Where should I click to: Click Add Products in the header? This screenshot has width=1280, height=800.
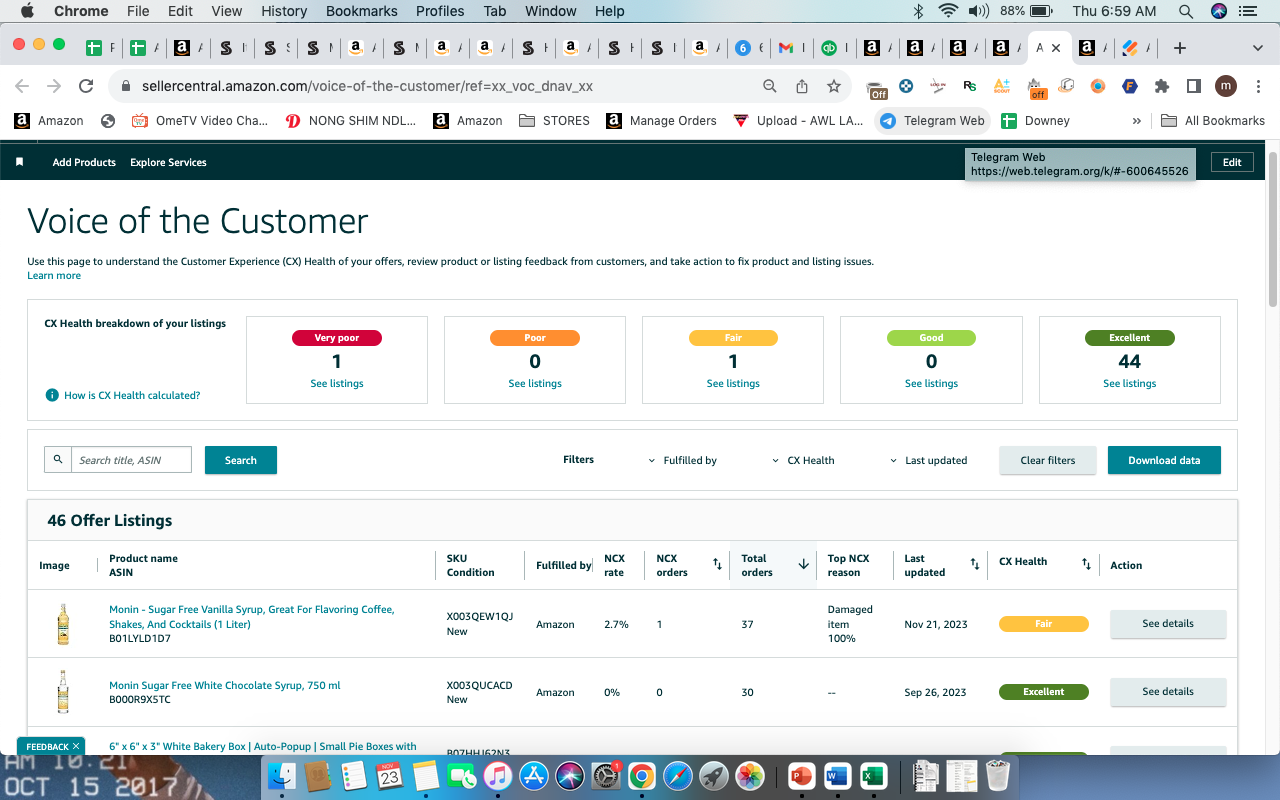coord(84,162)
